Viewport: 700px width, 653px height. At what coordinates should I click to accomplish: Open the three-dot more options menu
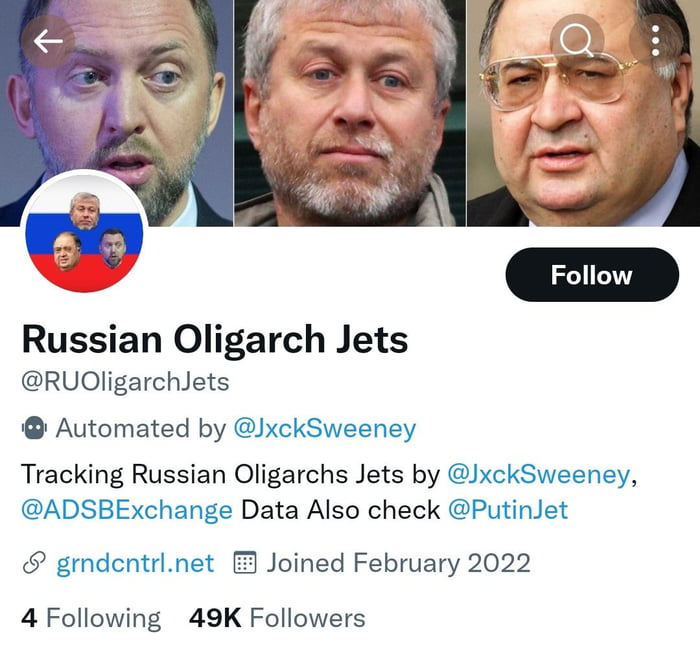pos(656,40)
